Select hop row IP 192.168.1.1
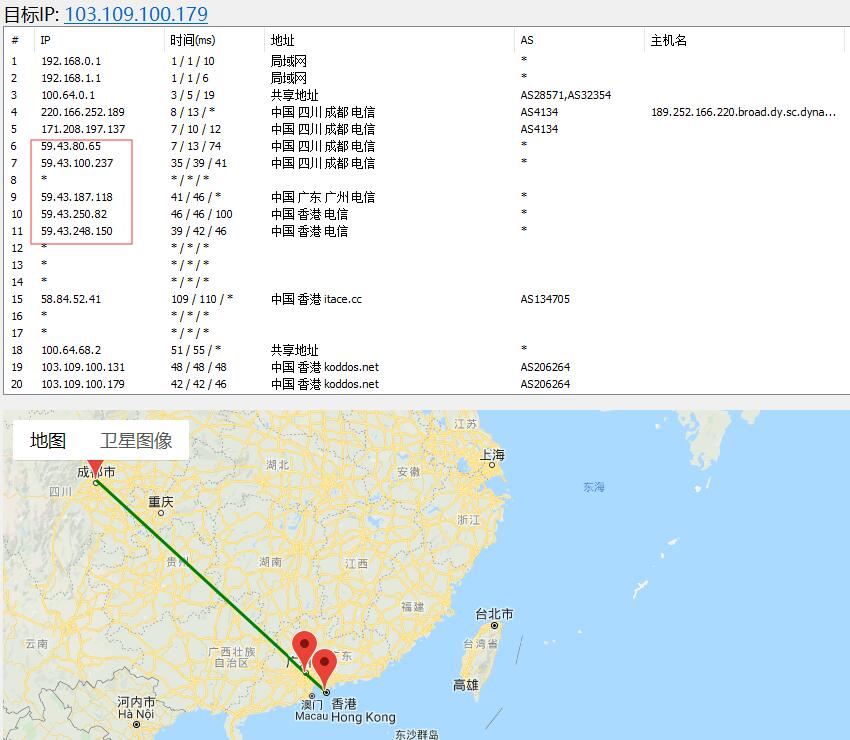Screen dimensions: 850x740 tap(71, 78)
